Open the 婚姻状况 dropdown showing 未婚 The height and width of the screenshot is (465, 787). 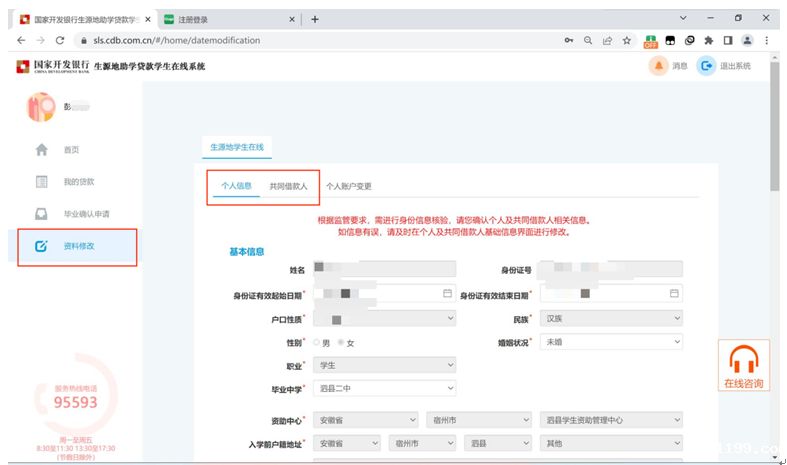(x=610, y=342)
